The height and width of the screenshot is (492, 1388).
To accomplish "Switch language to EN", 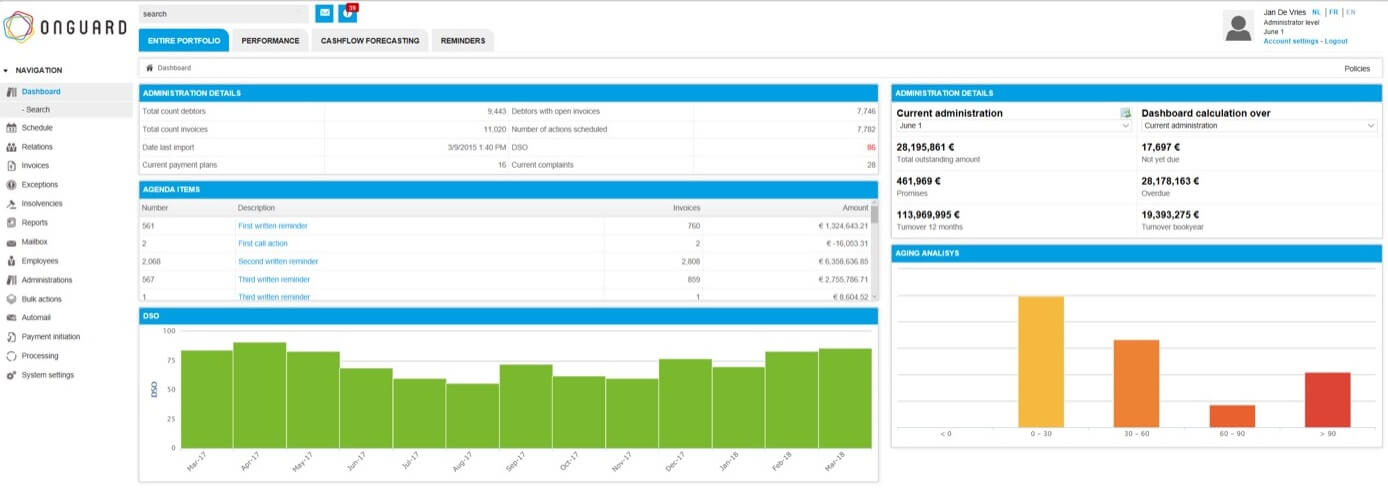I will (x=1350, y=11).
